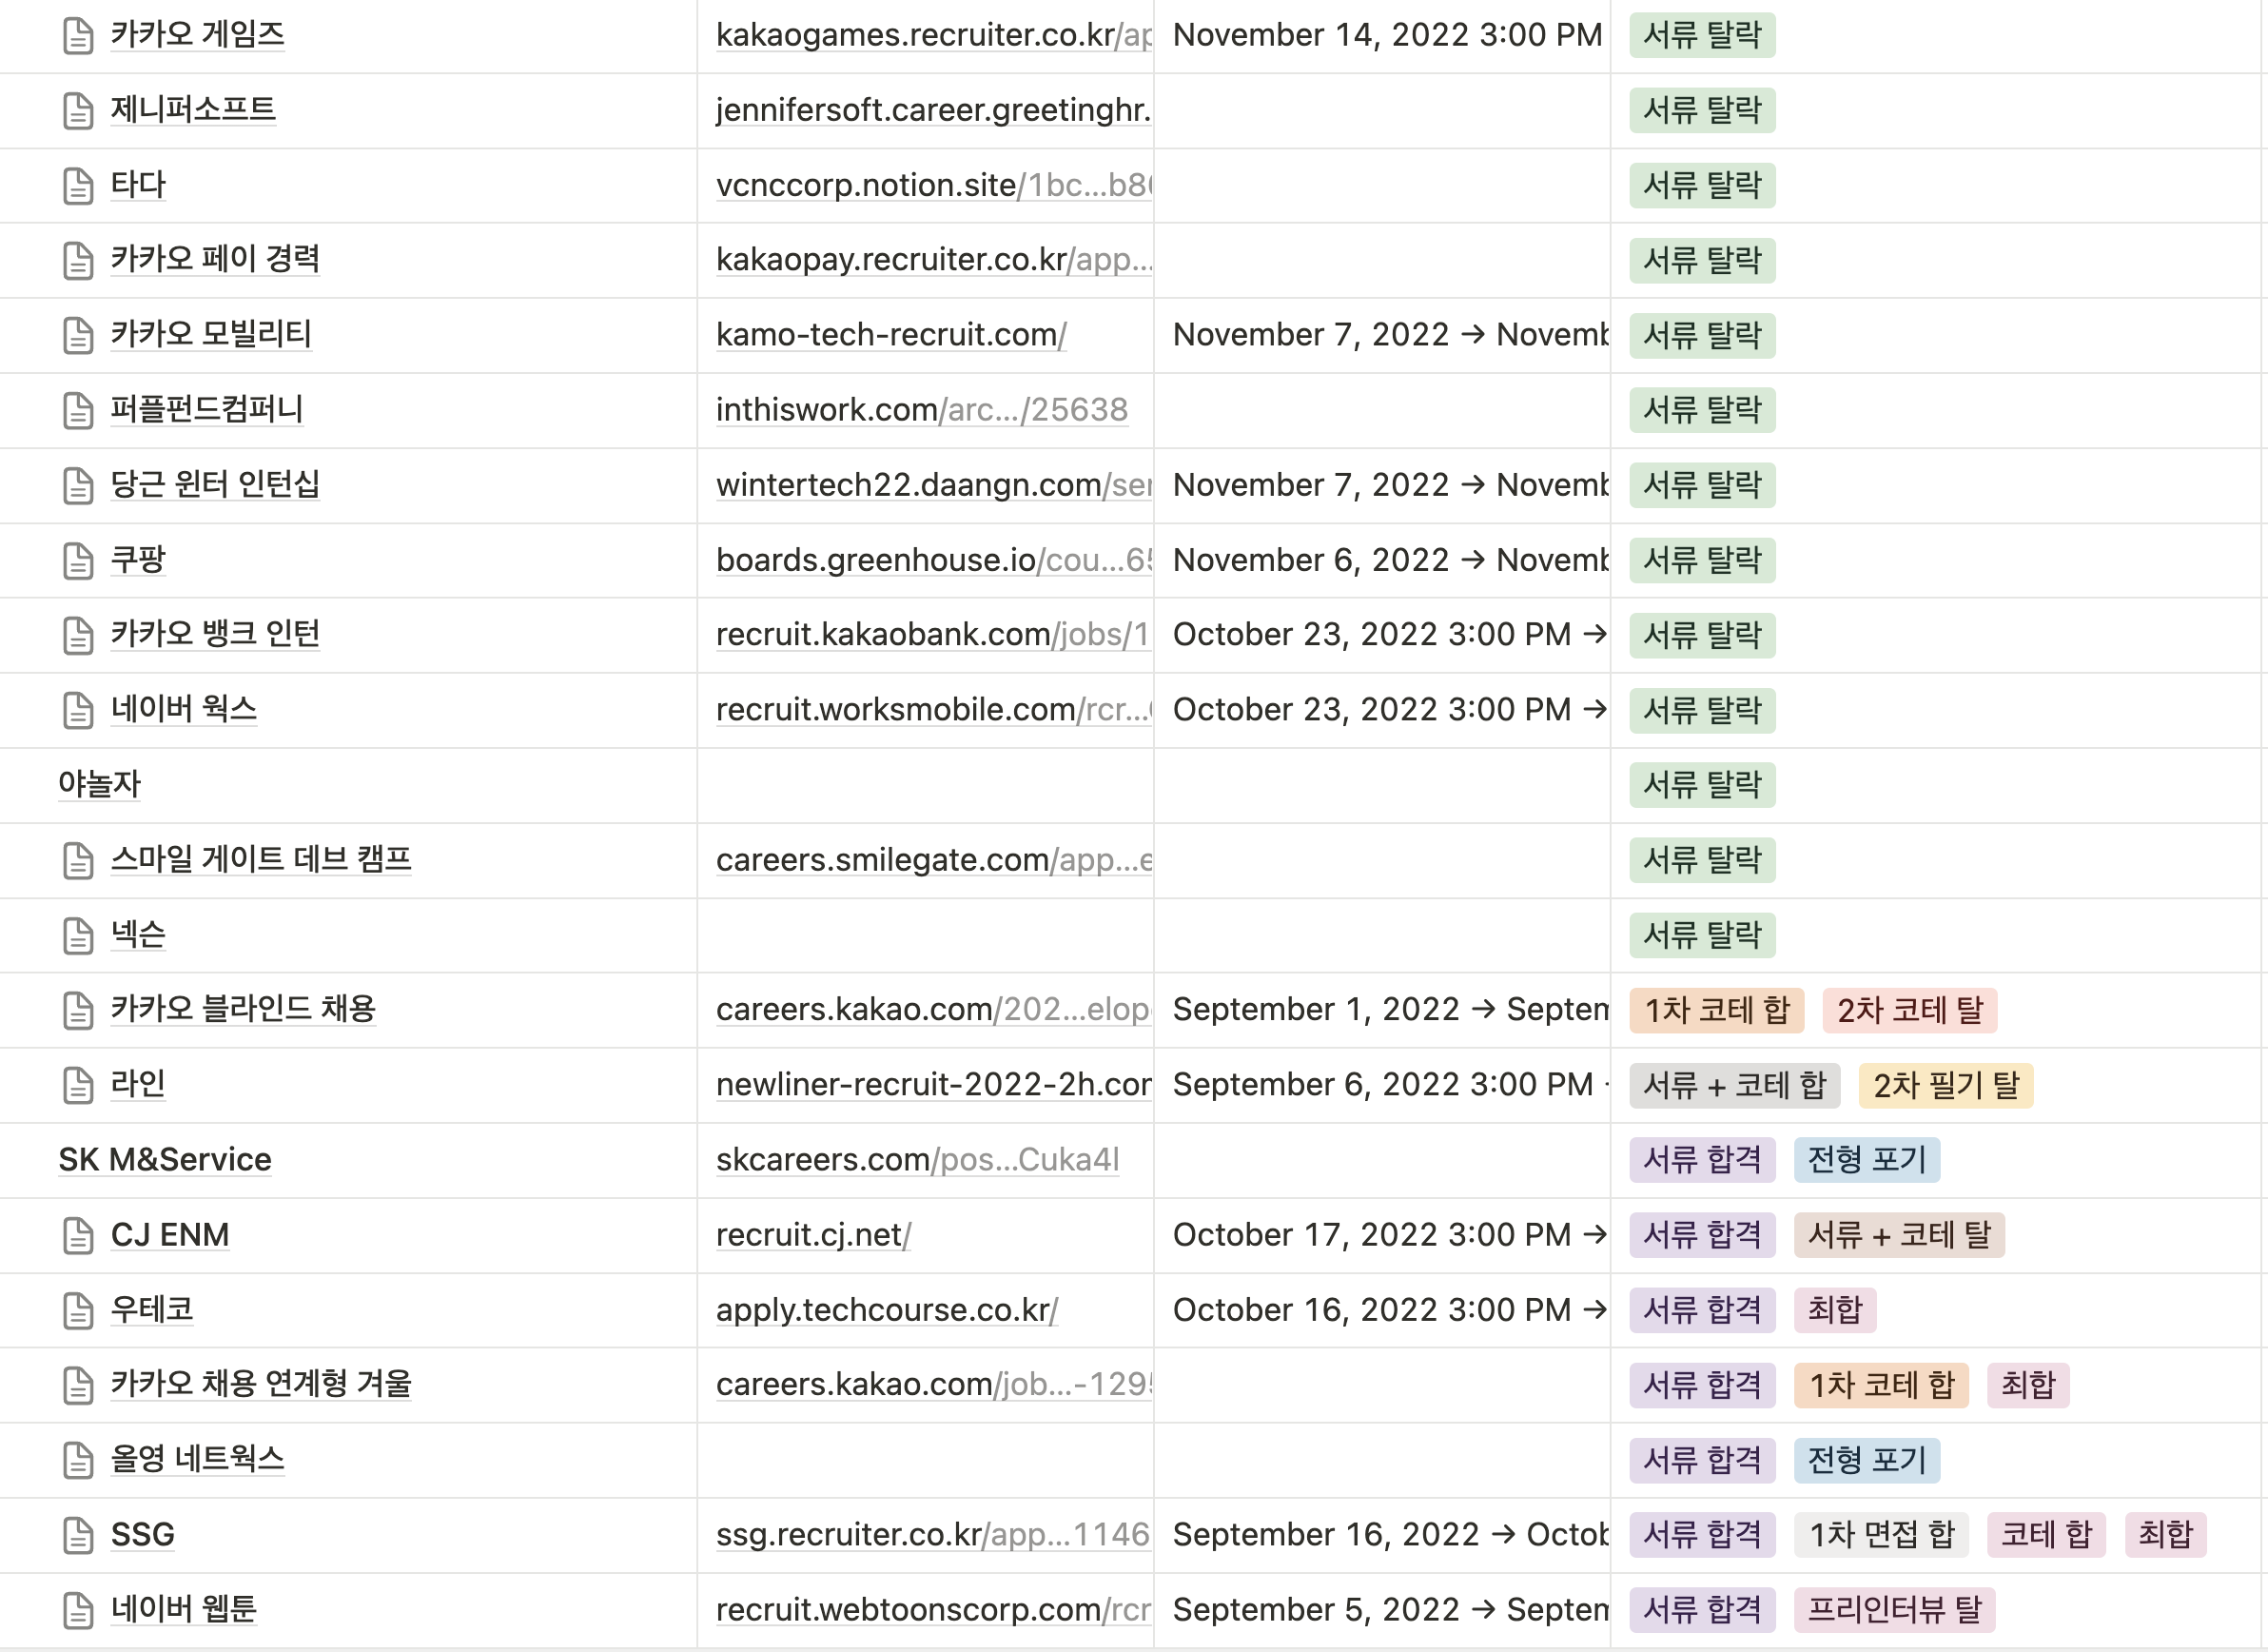Viewport: 2268px width, 1652px height.
Task: Click the empty date cell in 넥슨 row
Action: click(1381, 935)
